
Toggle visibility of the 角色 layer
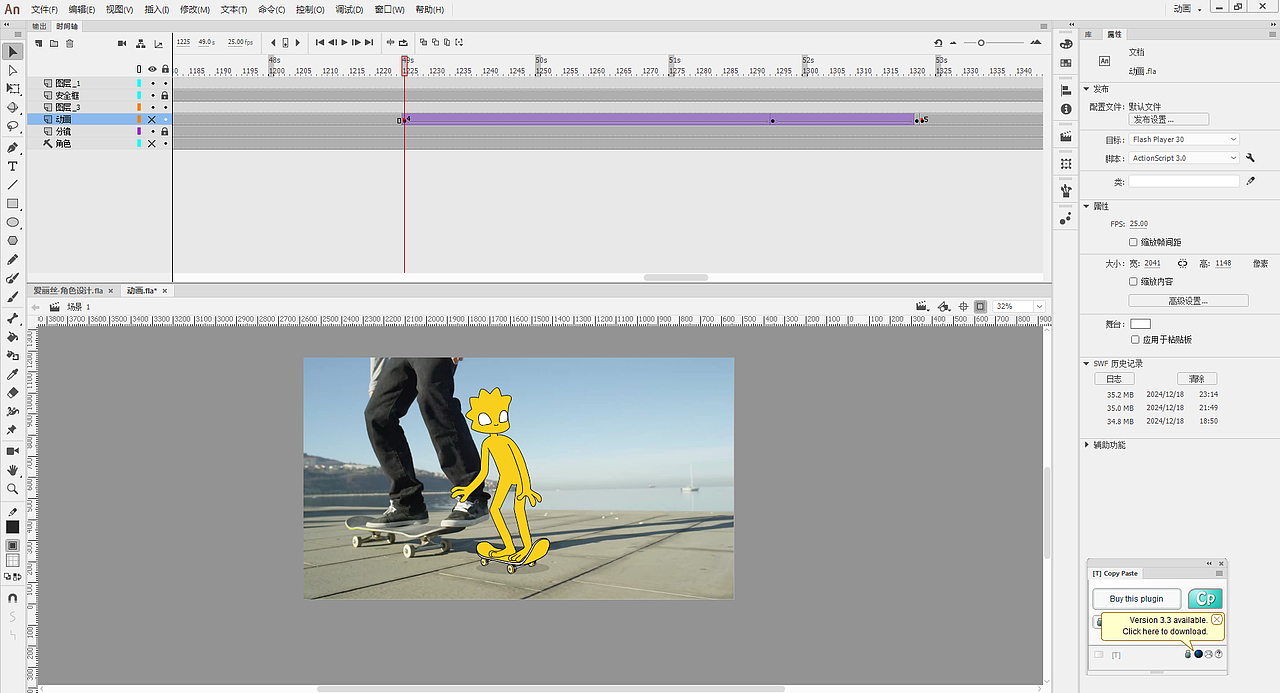coord(152,143)
